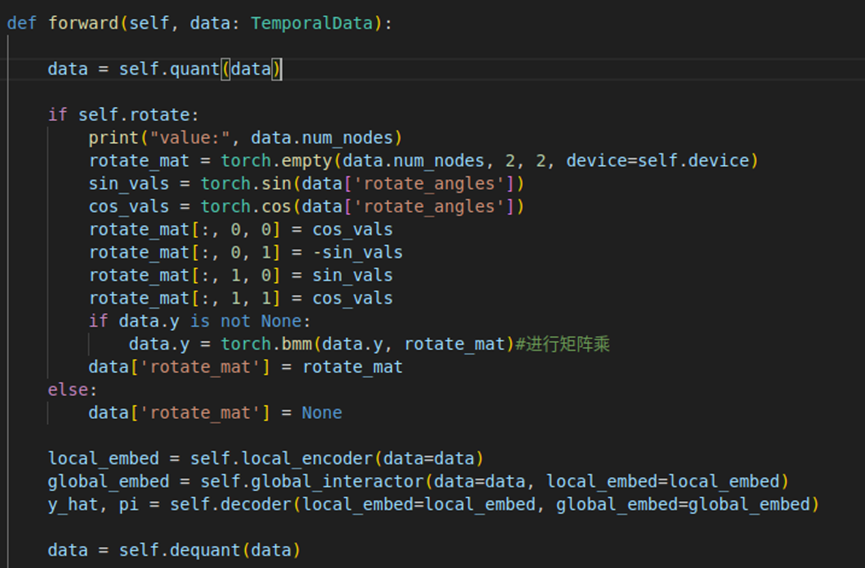Viewport: 865px width, 568px height.
Task: Click the None value in else branch
Action: click(x=321, y=412)
